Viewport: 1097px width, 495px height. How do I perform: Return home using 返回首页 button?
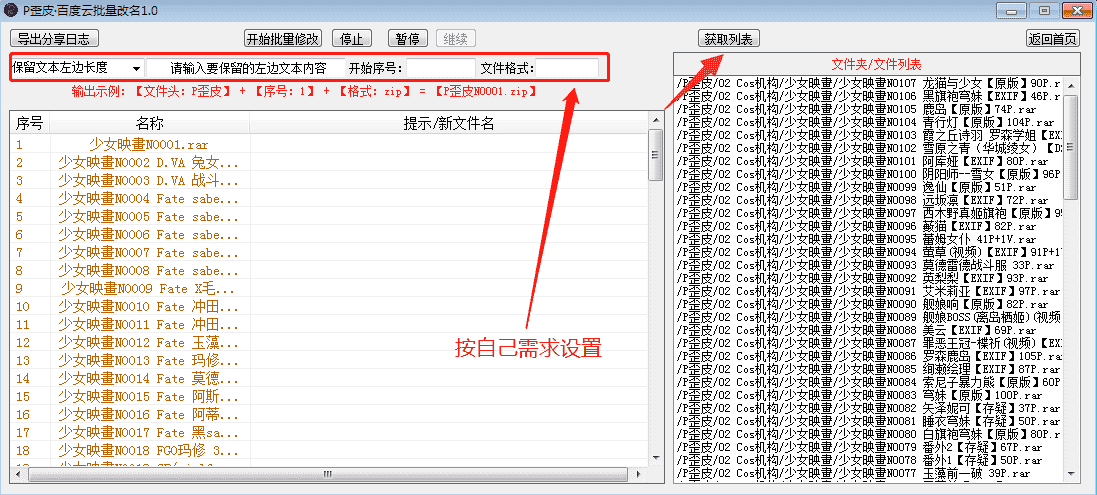pyautogui.click(x=1052, y=39)
